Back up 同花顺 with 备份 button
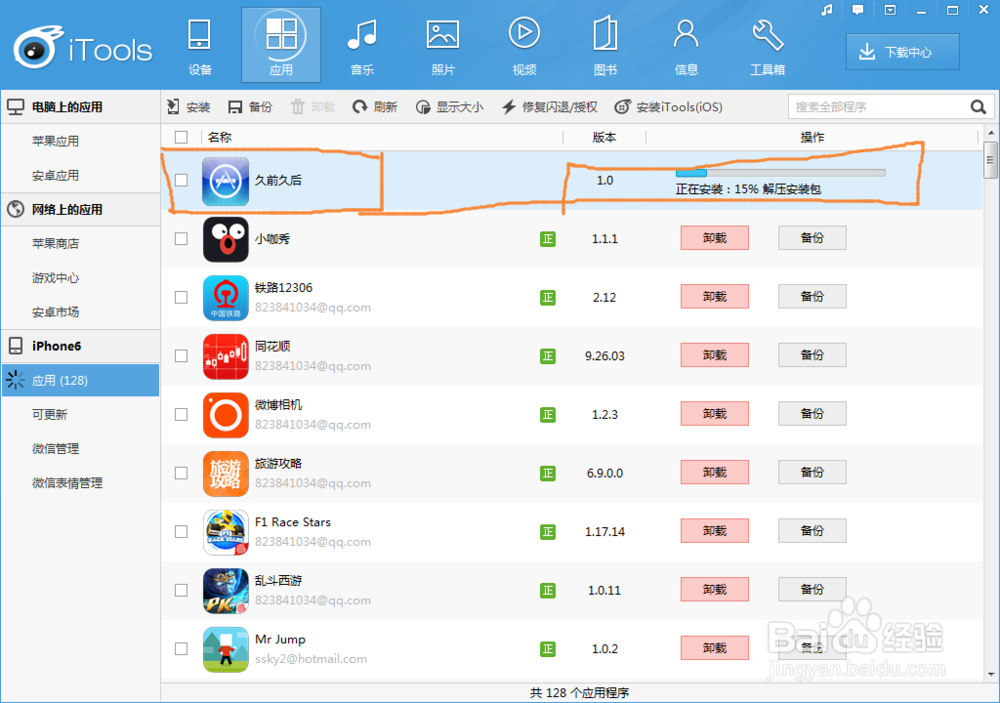The height and width of the screenshot is (703, 1000). [x=812, y=355]
